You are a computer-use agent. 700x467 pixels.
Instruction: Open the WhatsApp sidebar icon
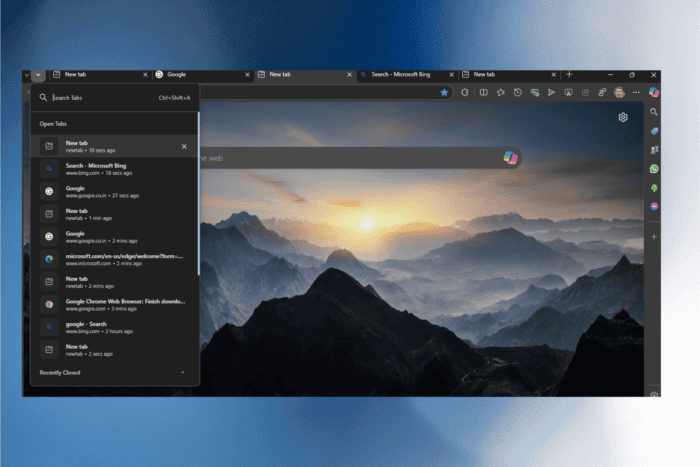[x=654, y=169]
